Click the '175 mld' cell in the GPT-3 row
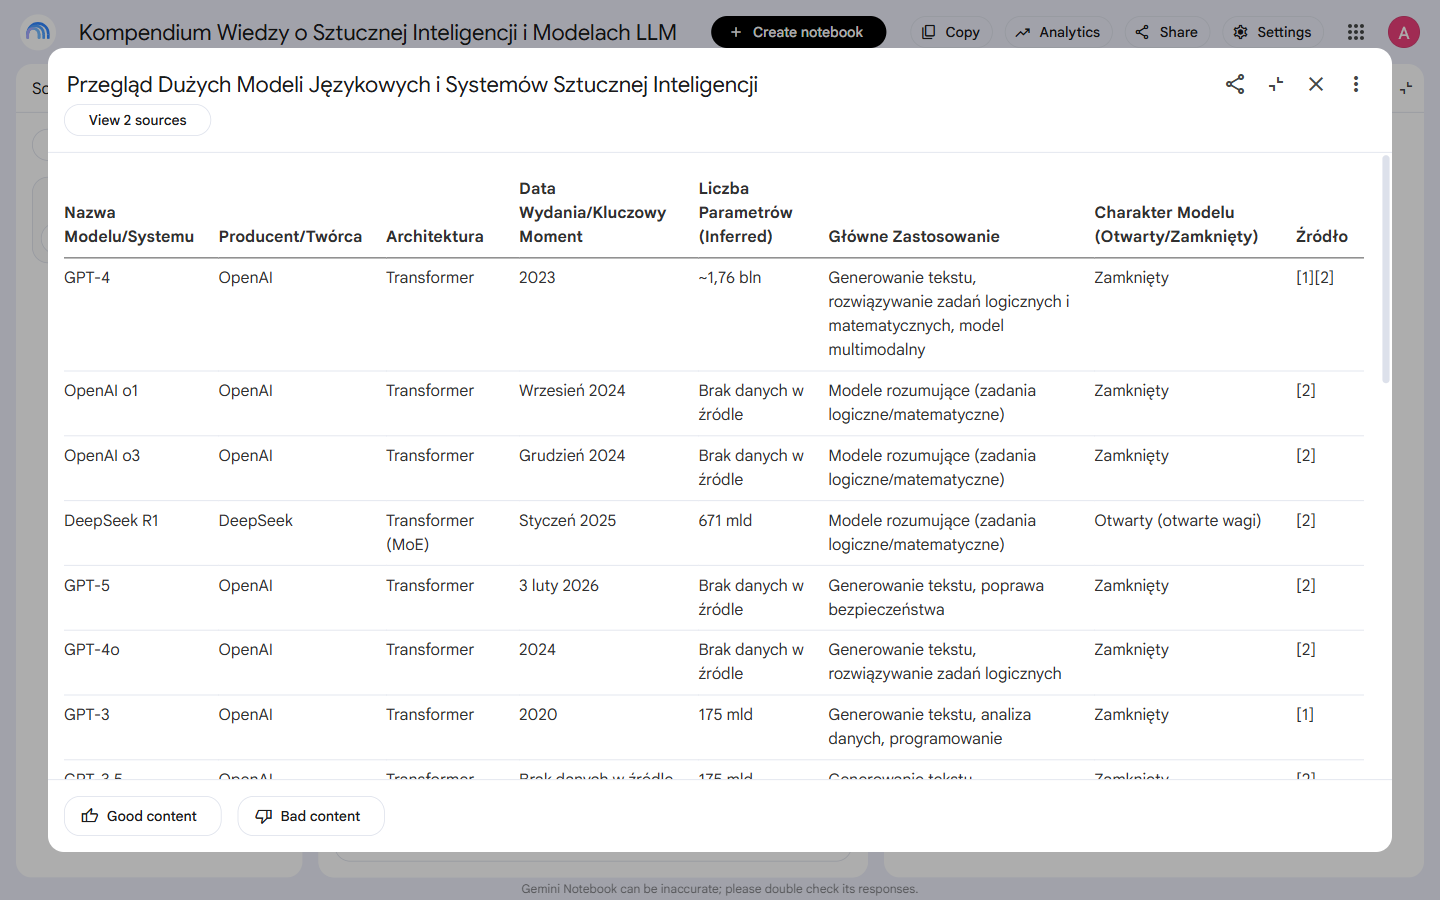The width and height of the screenshot is (1440, 900). [726, 714]
